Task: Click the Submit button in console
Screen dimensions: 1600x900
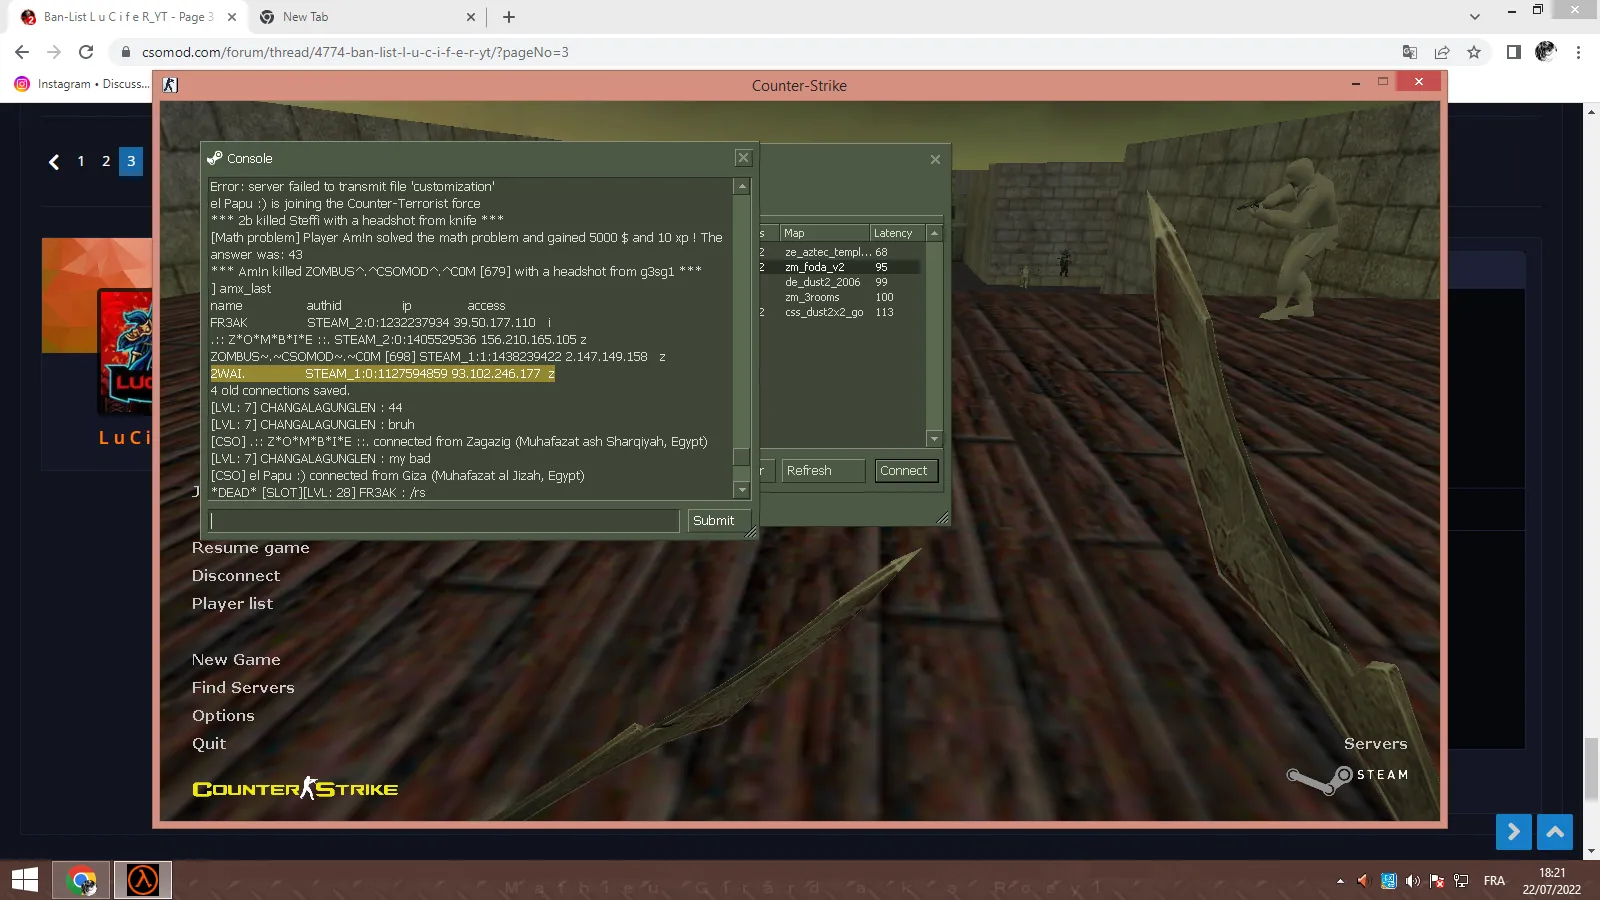Action: click(714, 521)
